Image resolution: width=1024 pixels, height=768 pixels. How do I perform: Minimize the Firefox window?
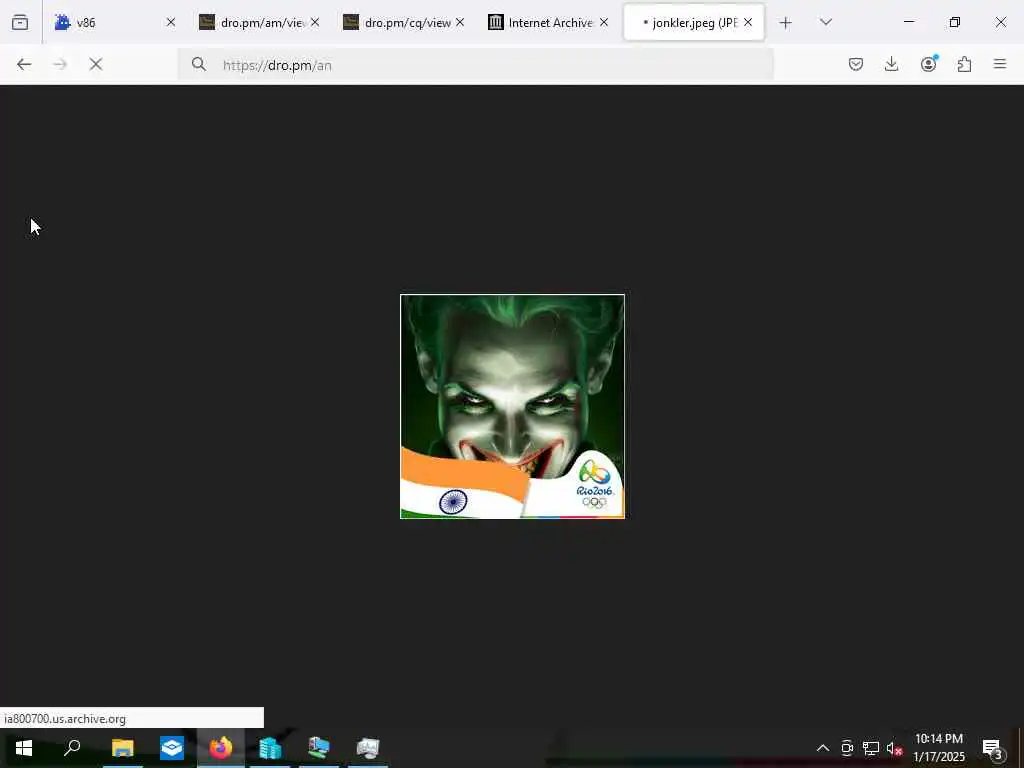pos(908,22)
